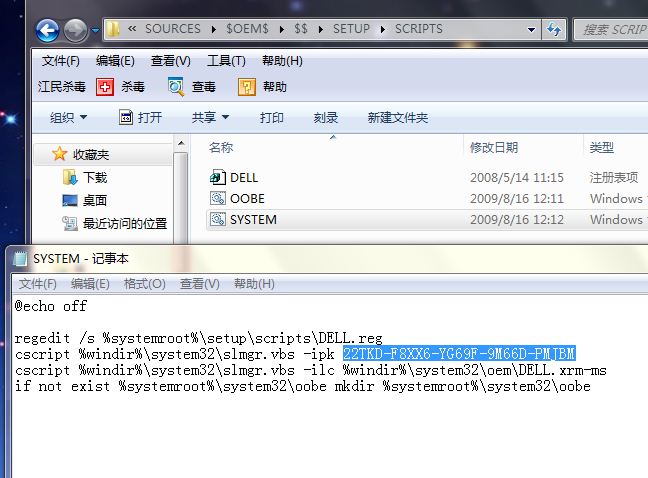Open Notepad 查看(V) menu

pos(200,284)
